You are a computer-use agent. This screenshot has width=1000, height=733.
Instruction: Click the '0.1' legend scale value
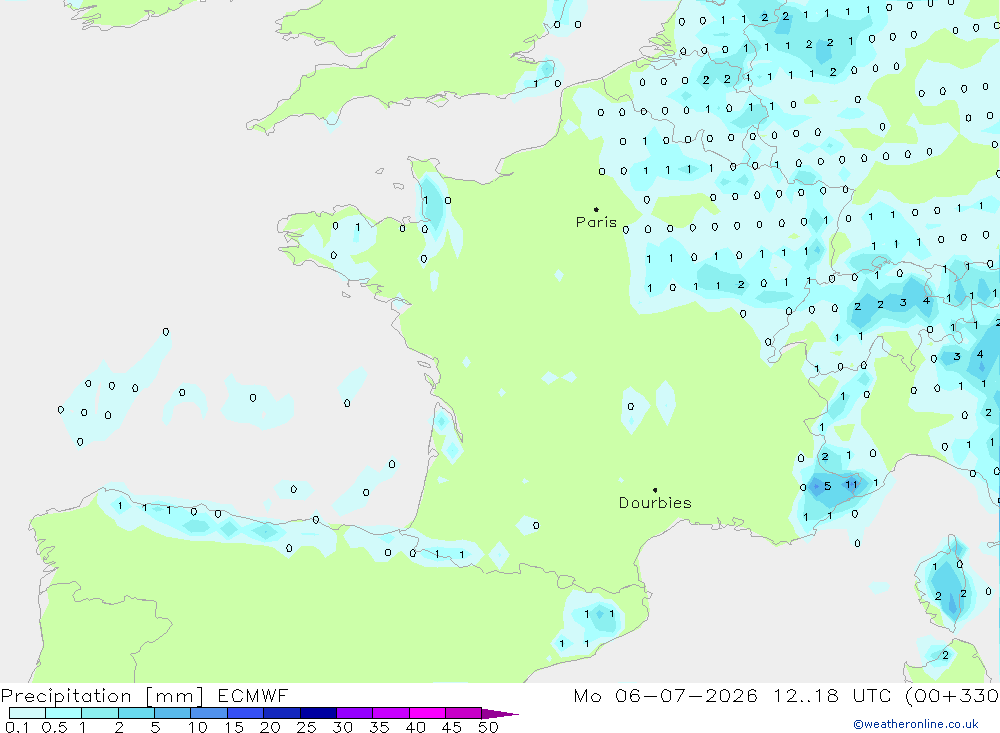click(17, 727)
